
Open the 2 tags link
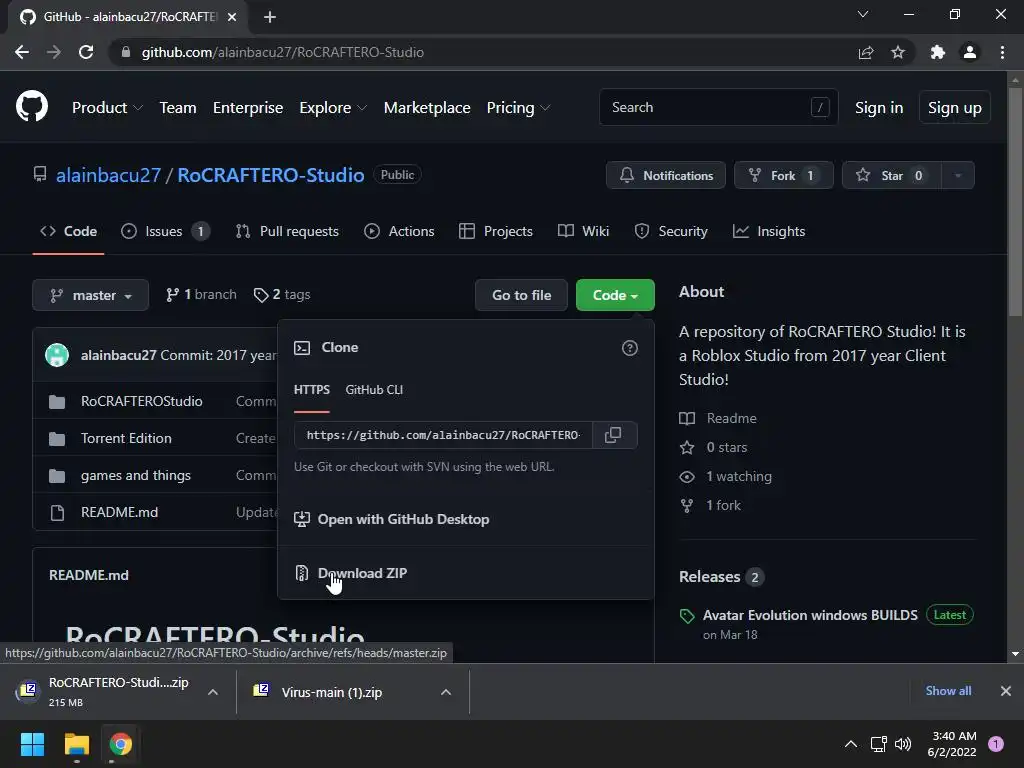click(282, 295)
